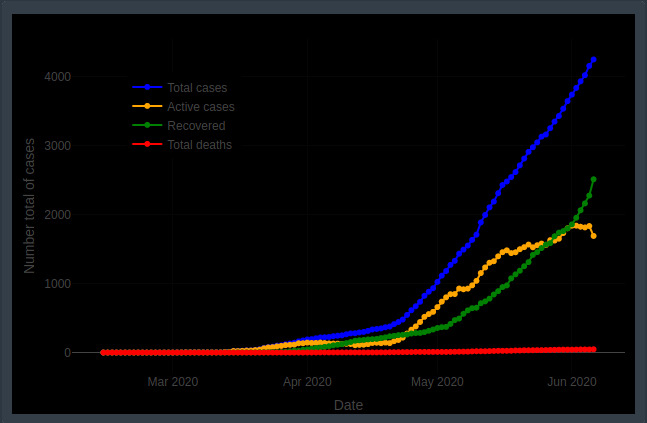Viewport: 647px width, 423px height.
Task: Click the blue legend line marker
Action: tap(148, 87)
